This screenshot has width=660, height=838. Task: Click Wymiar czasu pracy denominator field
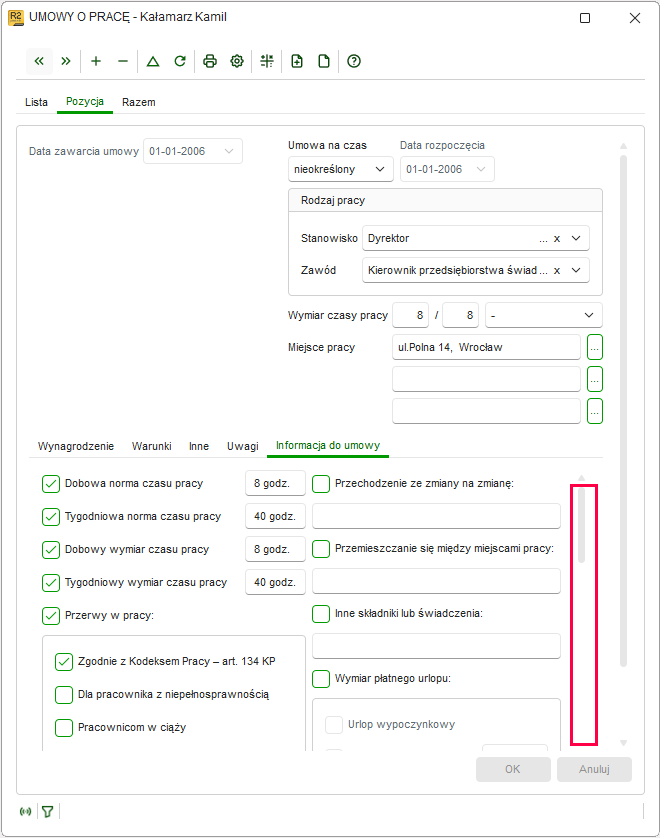coord(461,315)
